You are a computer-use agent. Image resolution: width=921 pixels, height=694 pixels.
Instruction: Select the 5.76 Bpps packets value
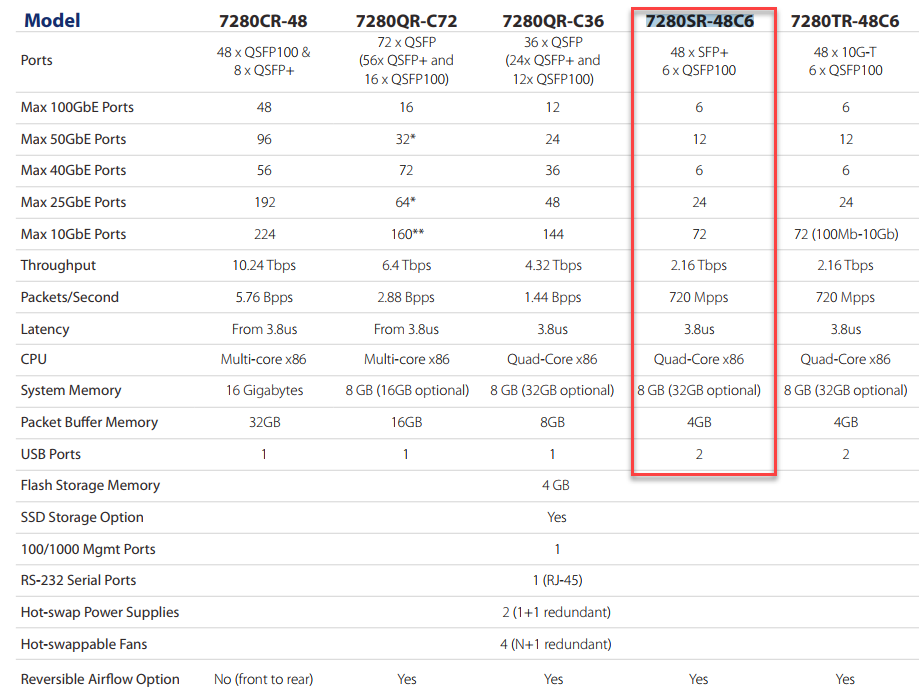264,297
